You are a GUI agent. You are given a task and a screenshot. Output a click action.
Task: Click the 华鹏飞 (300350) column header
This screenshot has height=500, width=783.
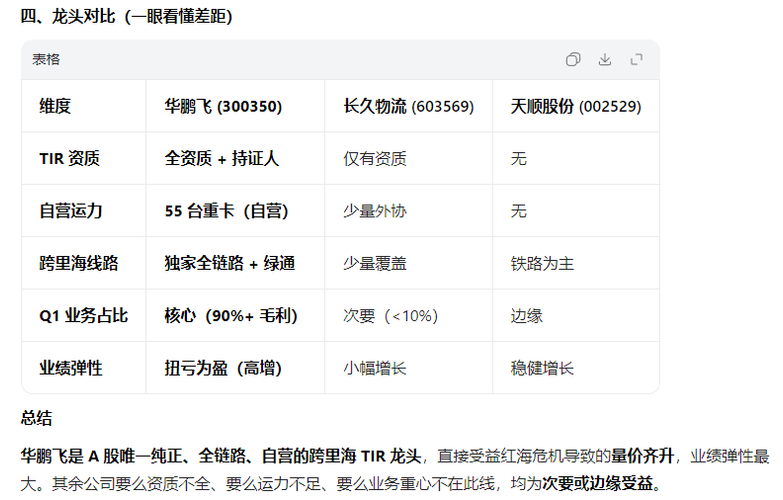pos(223,106)
